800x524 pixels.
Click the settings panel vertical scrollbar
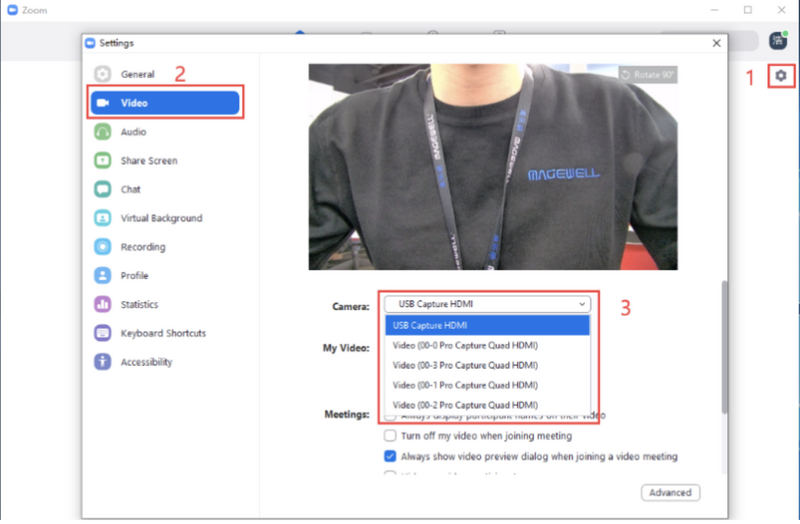pos(724,347)
